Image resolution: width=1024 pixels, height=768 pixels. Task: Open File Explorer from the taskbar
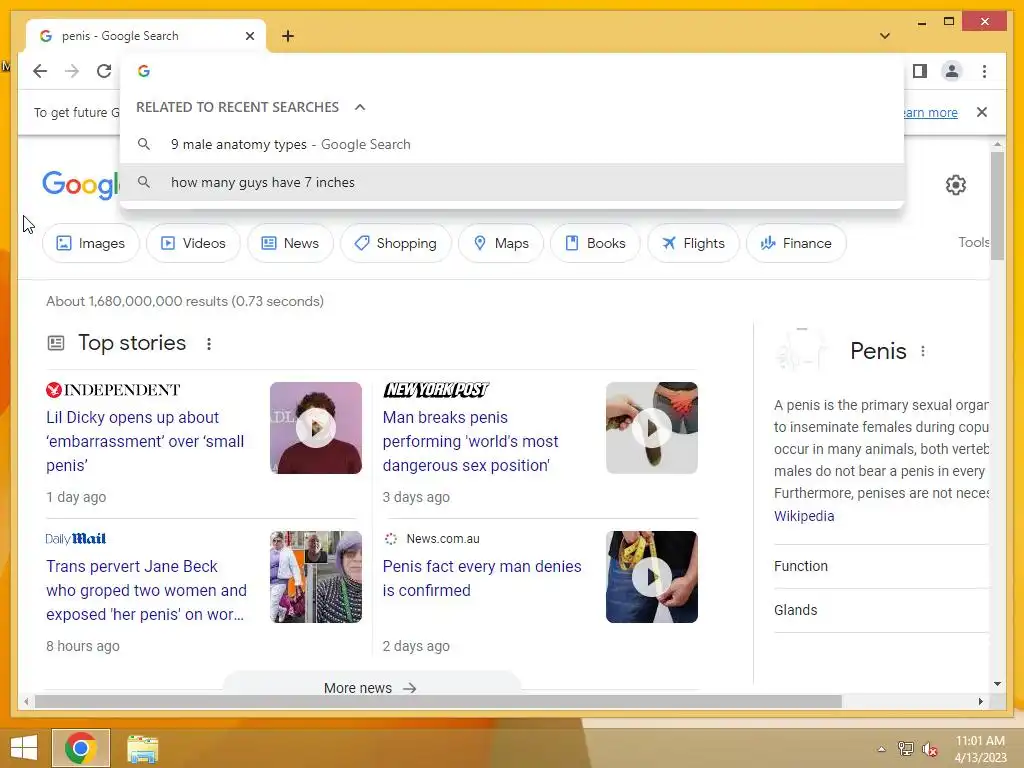[x=142, y=748]
